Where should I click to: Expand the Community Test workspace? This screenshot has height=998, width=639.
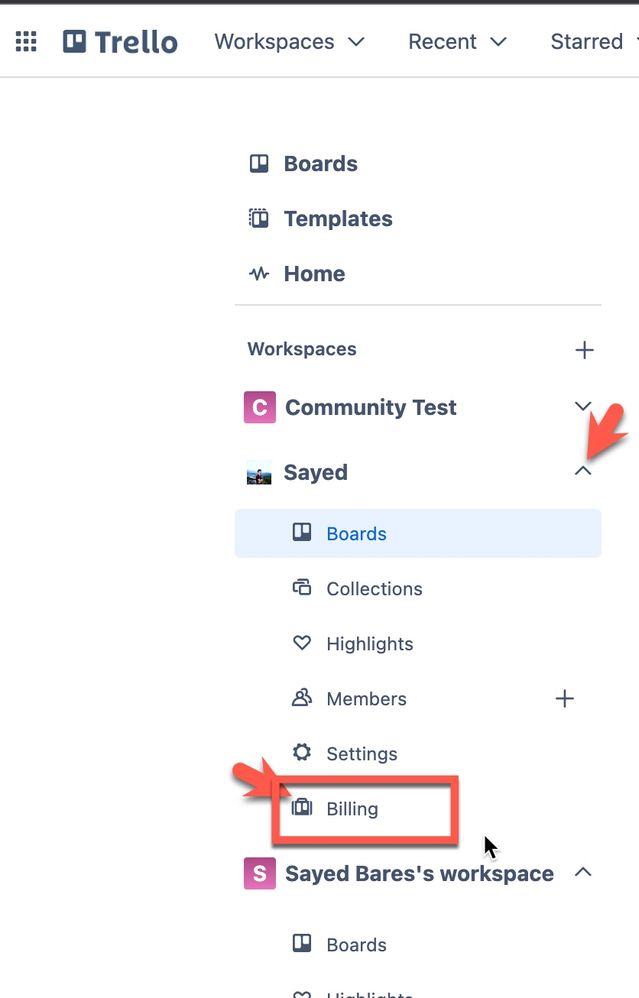click(x=583, y=407)
